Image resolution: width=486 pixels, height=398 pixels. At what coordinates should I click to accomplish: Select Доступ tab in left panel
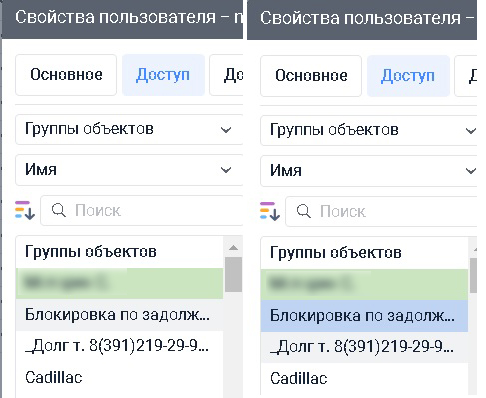pyautogui.click(x=163, y=75)
